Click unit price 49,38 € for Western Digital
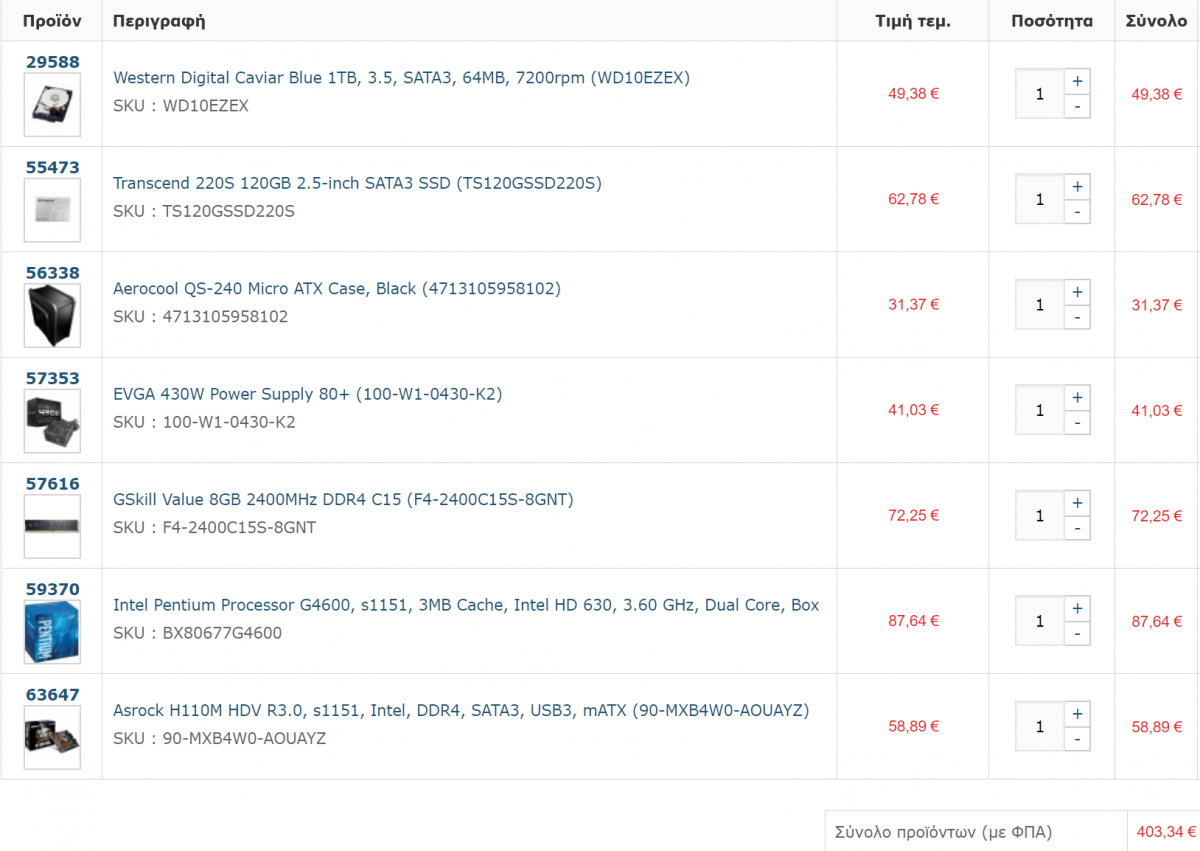 (913, 94)
